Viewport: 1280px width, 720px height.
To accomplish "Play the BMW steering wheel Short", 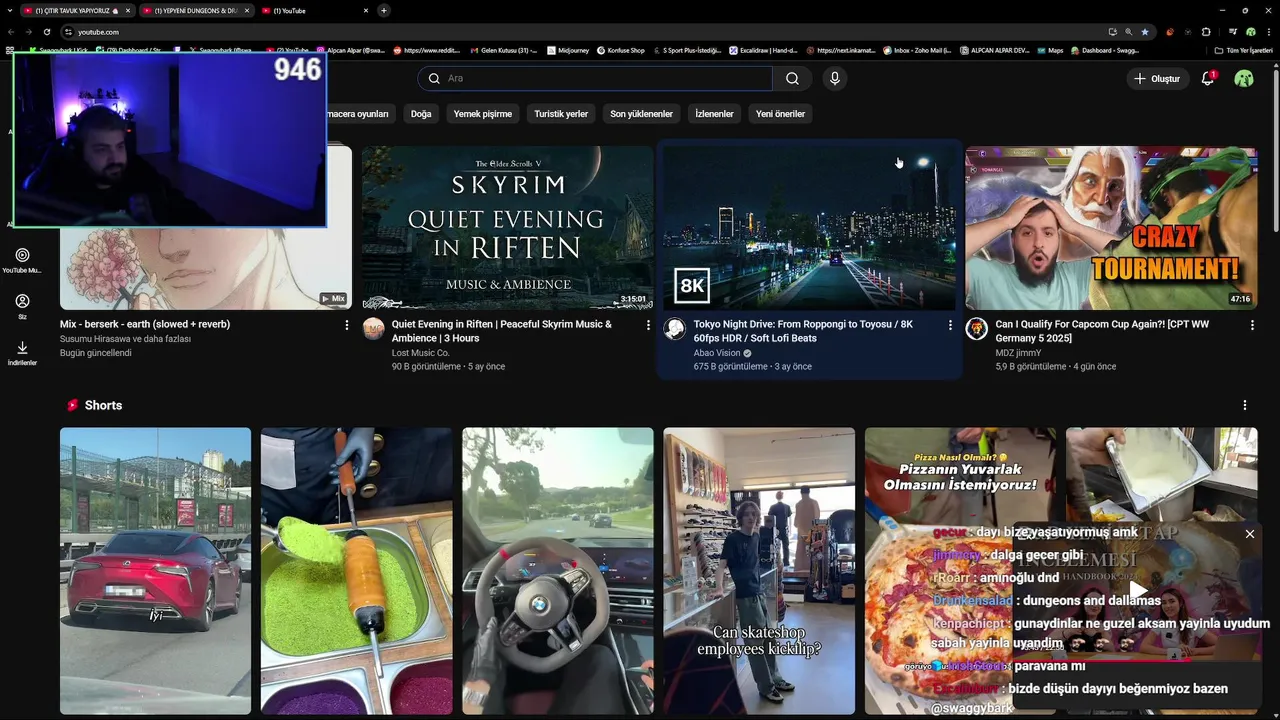I will click(558, 571).
